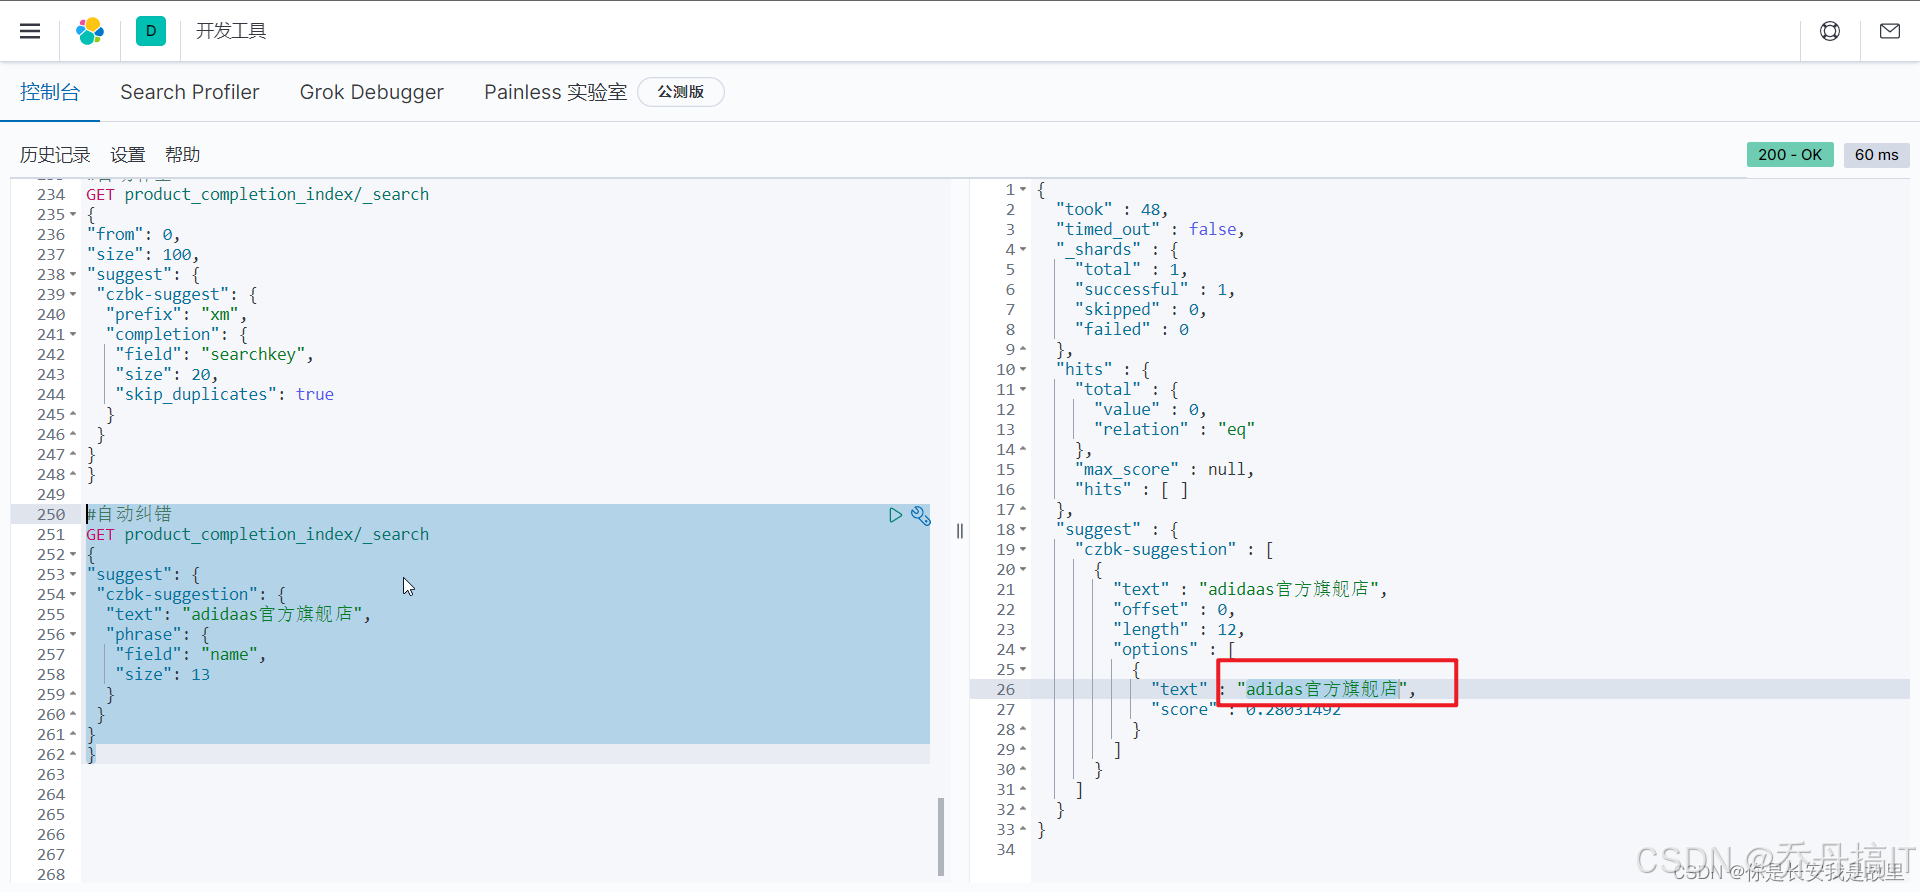Collapse response root fold at line 1
Image resolution: width=1920 pixels, height=892 pixels.
pyautogui.click(x=1023, y=190)
